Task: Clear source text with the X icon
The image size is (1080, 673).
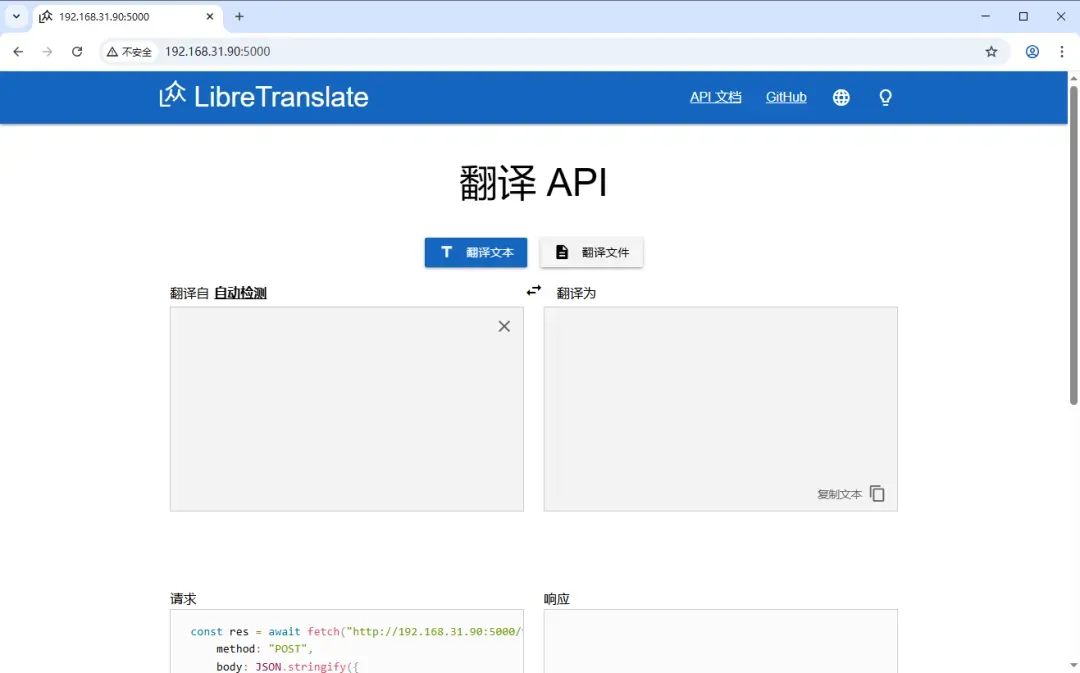Action: (504, 326)
